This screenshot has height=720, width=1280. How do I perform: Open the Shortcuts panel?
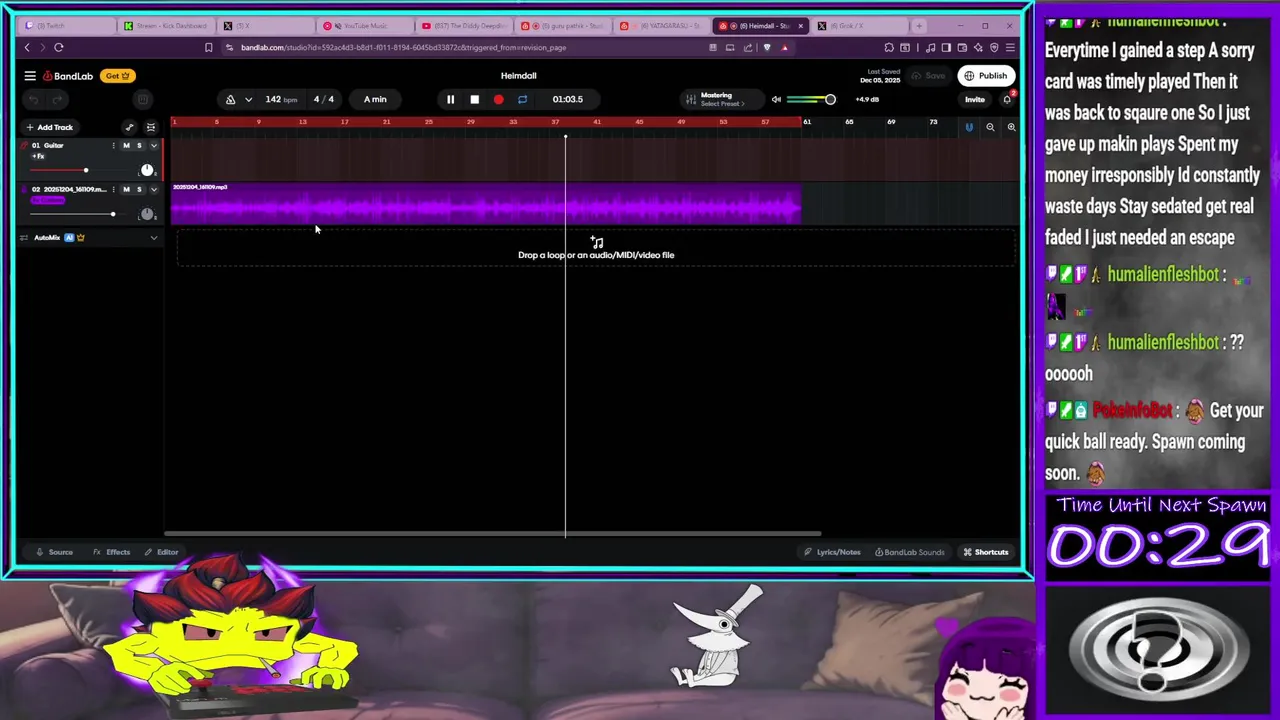pyautogui.click(x=985, y=552)
